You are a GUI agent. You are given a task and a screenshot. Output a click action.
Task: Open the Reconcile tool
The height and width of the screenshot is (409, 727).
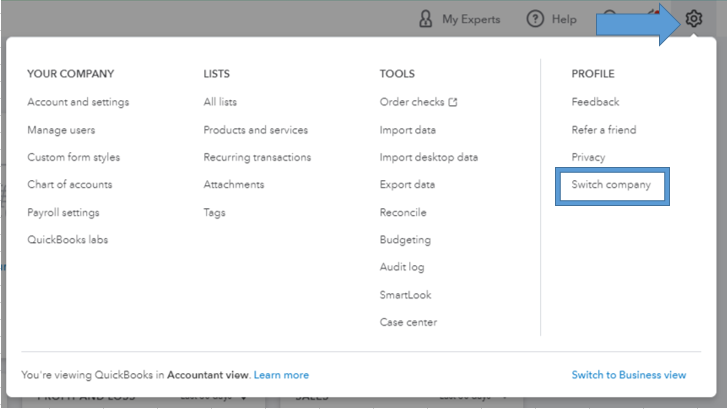[x=403, y=212]
